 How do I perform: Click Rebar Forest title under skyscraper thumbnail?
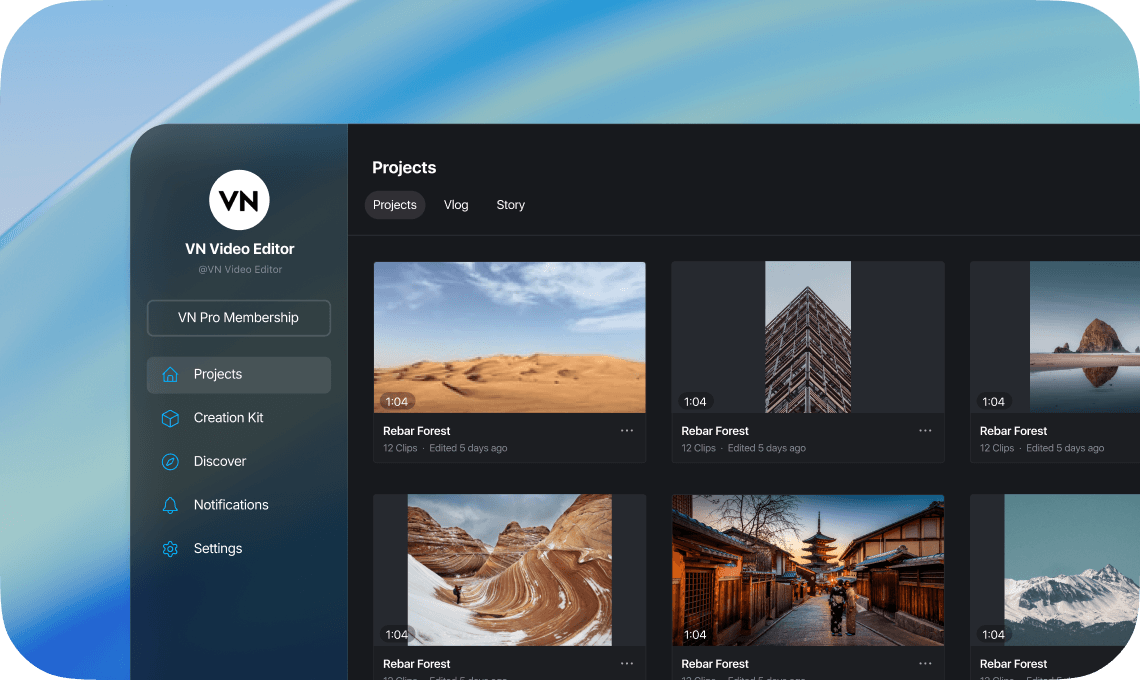click(715, 431)
